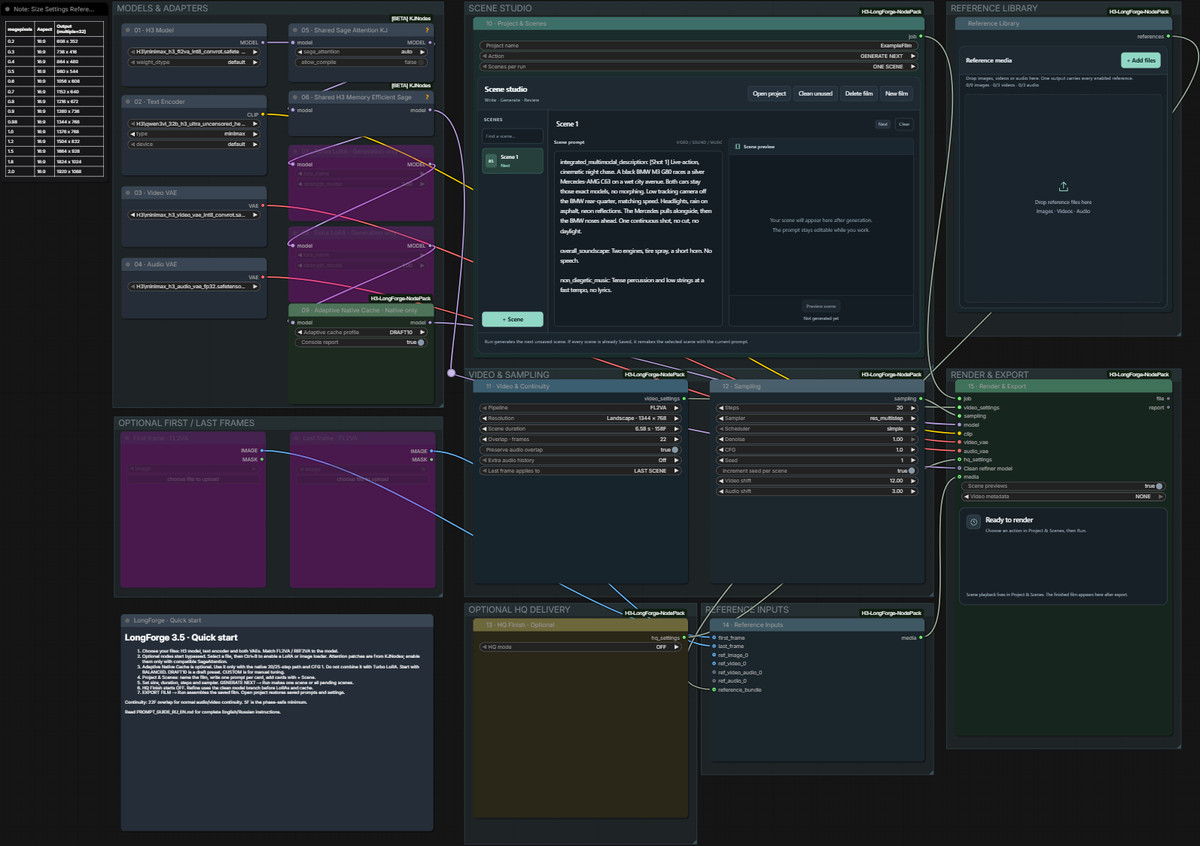Open help icon on Shared H3 Memory Efficient Sage

pos(427,97)
